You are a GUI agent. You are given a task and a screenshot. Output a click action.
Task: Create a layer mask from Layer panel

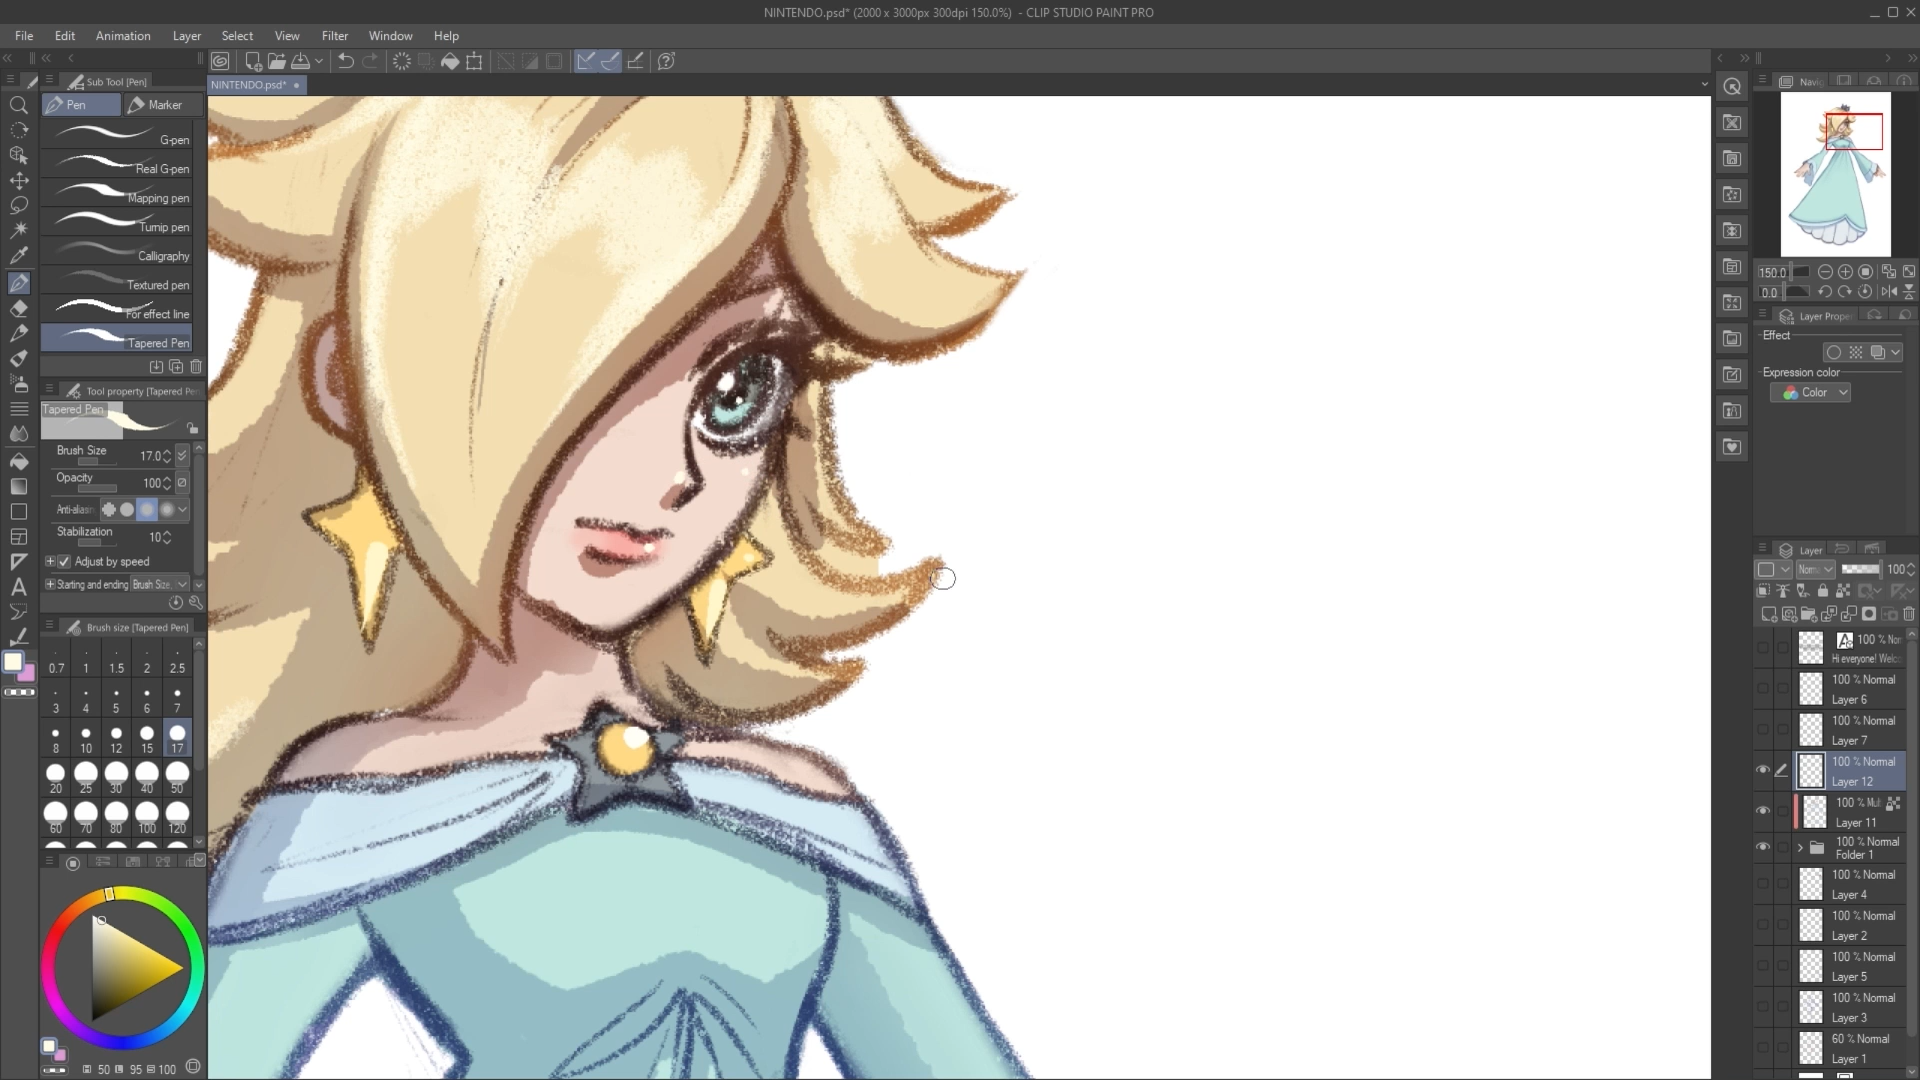click(x=1868, y=614)
